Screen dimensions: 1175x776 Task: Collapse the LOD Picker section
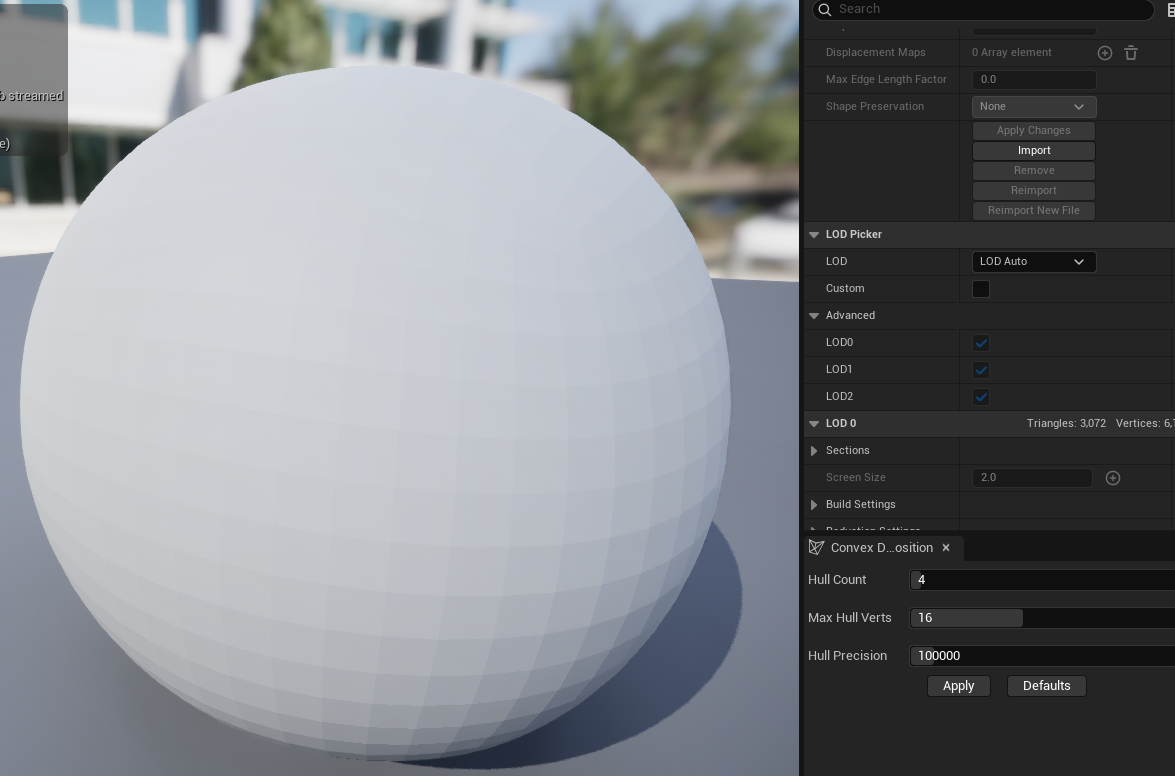tap(814, 235)
